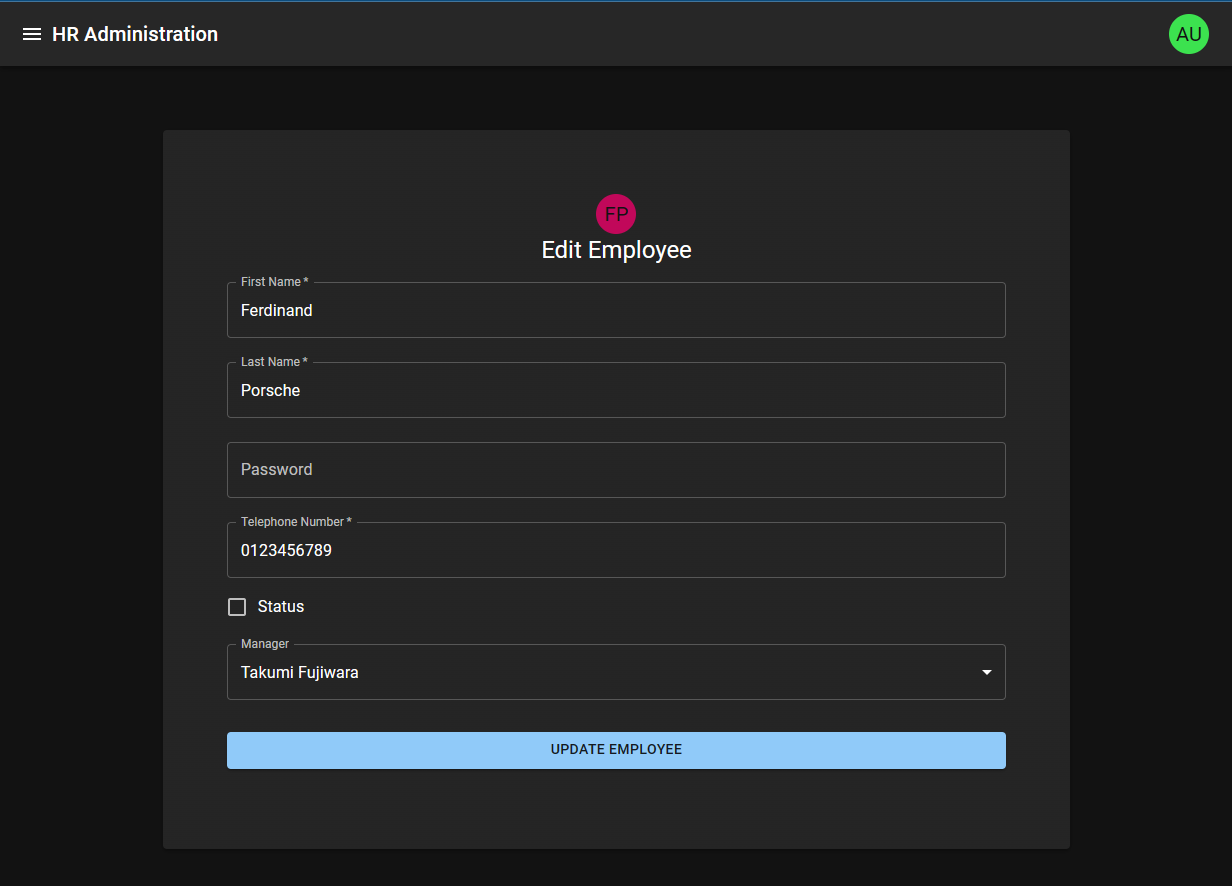Select Takumi Fujiwara in Manager field
Viewport: 1232px width, 886px height.
pyautogui.click(x=616, y=672)
